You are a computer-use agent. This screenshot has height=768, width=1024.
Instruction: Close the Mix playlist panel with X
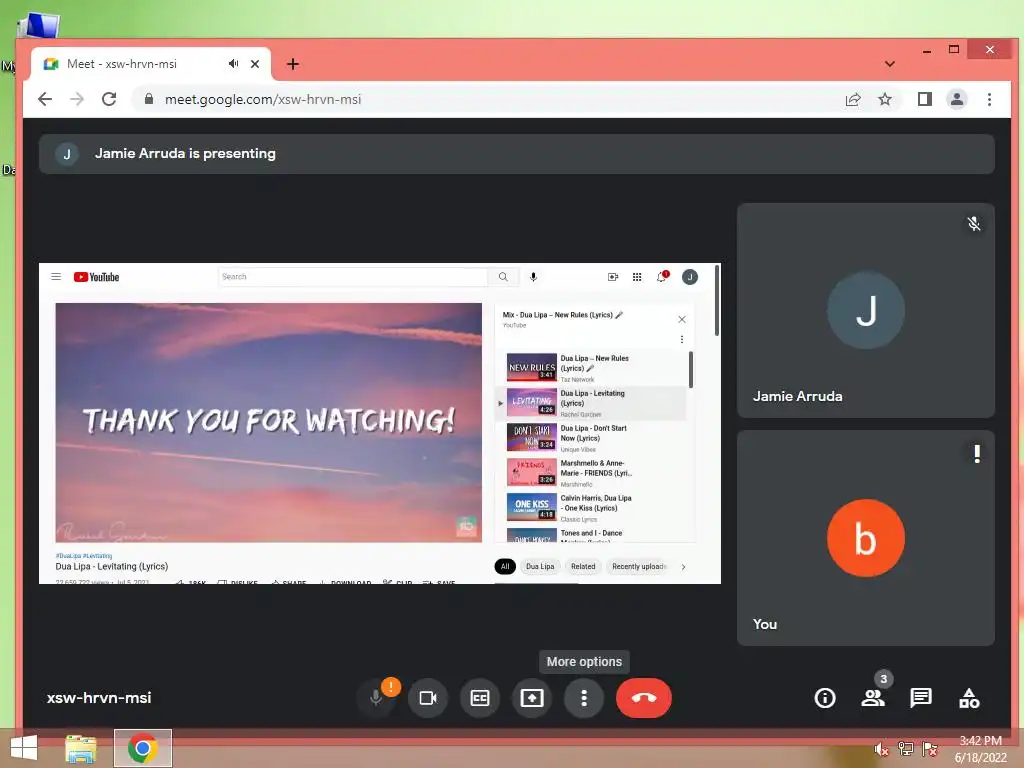(682, 319)
